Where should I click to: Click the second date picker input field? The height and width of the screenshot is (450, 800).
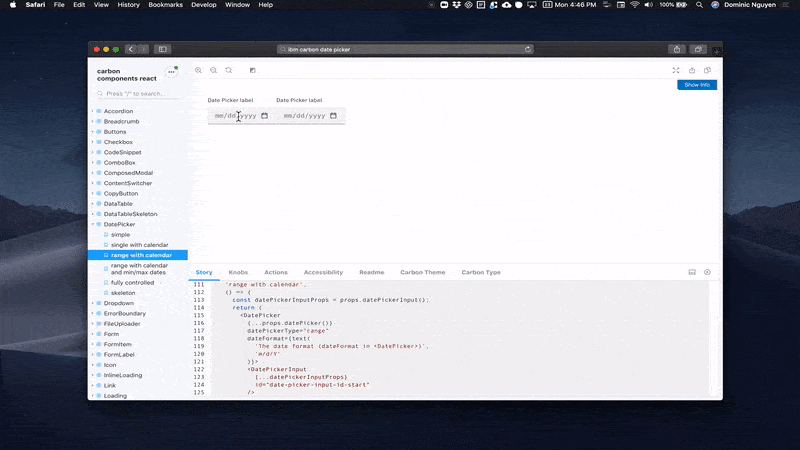[310, 116]
